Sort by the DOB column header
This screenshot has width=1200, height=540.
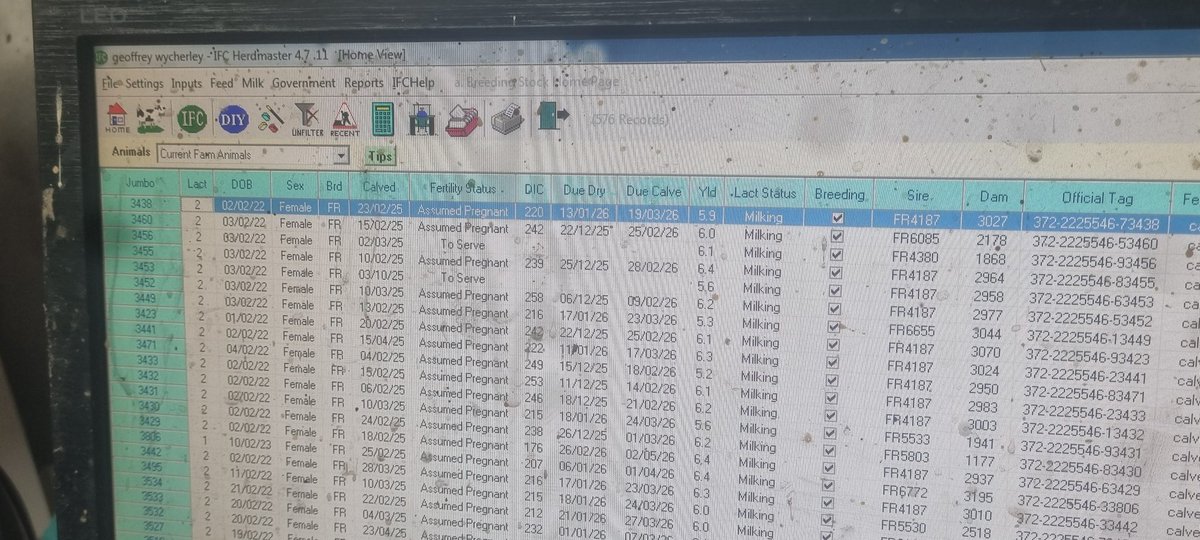tap(242, 187)
